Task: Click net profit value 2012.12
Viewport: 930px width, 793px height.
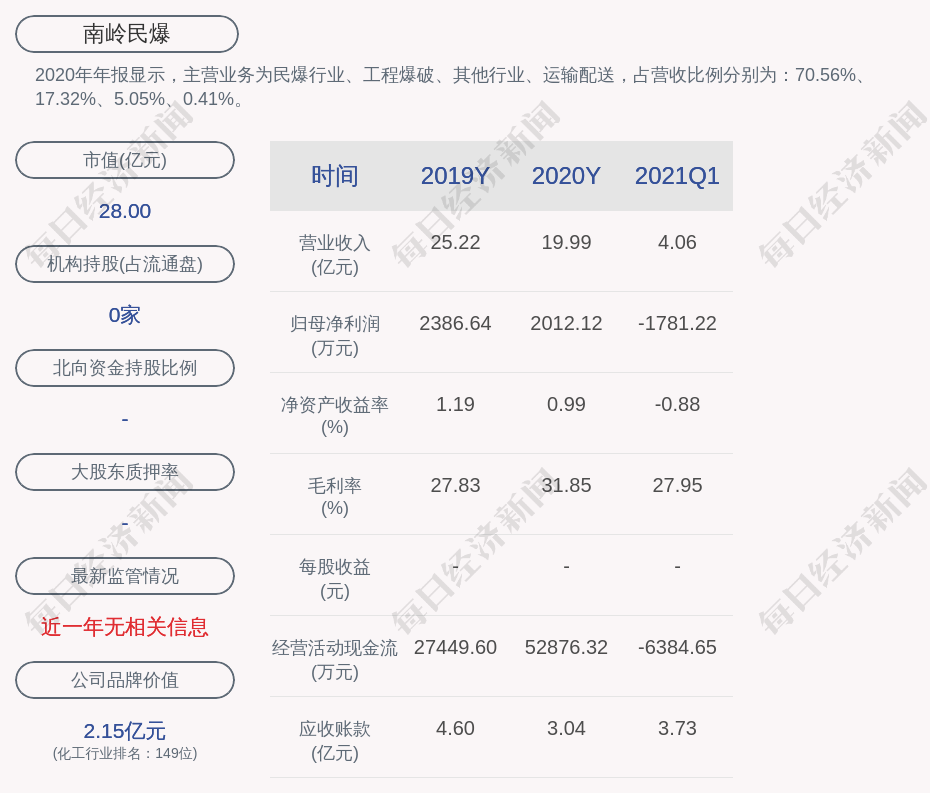Action: [x=566, y=323]
